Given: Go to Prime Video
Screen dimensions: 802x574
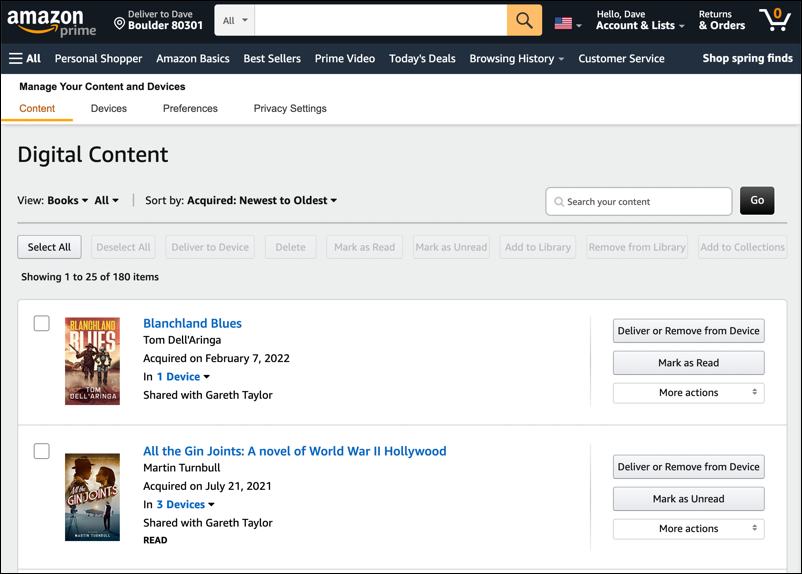Looking at the screenshot, I should (345, 59).
